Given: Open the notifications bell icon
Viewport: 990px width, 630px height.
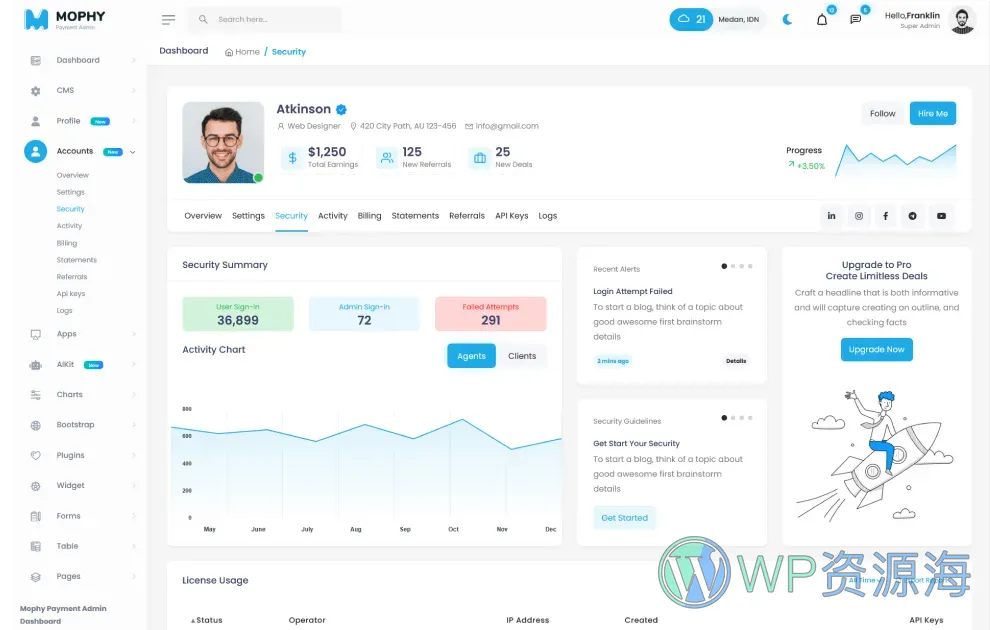Looking at the screenshot, I should 821,19.
